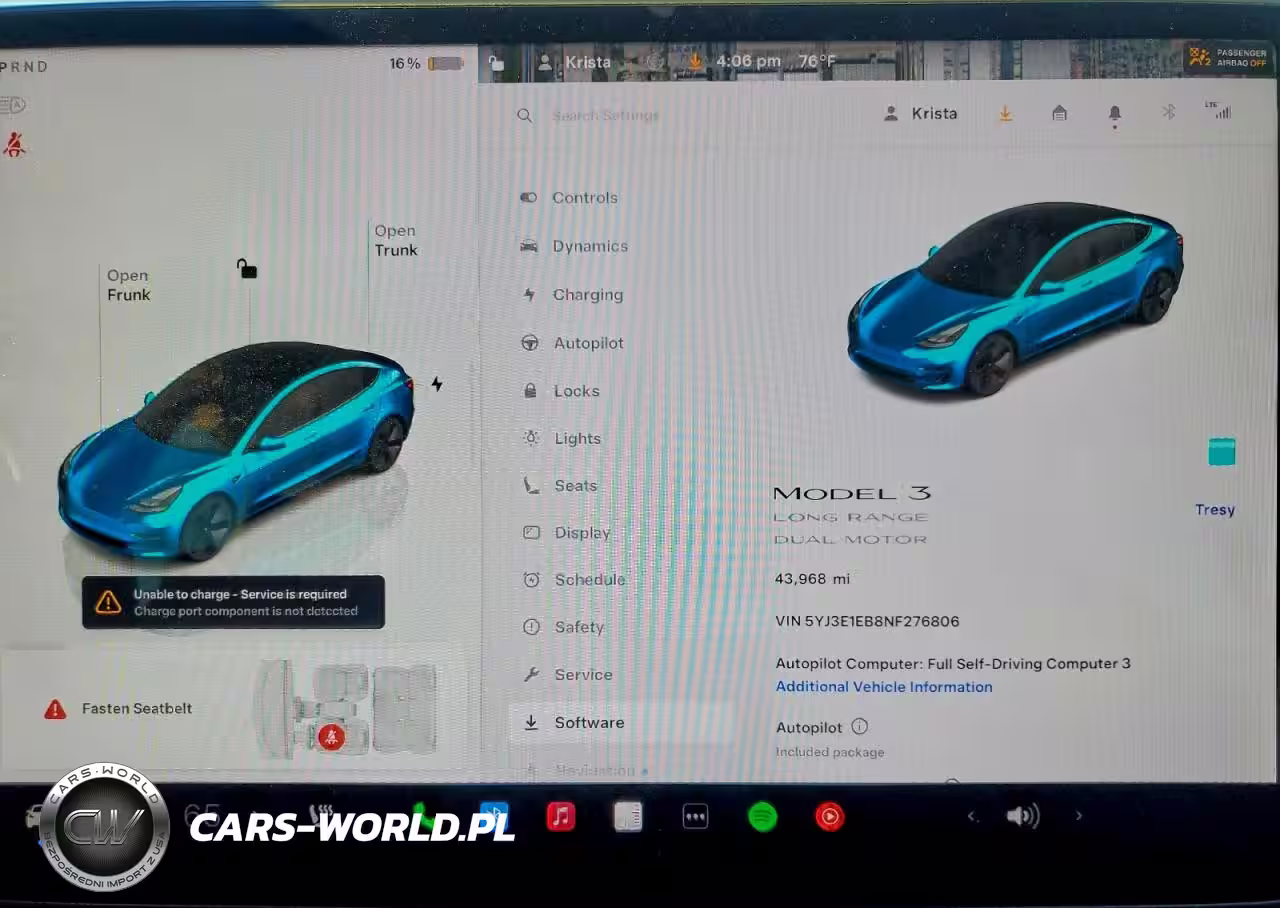Launch the red music note app
The height and width of the screenshot is (908, 1280).
coord(561,817)
